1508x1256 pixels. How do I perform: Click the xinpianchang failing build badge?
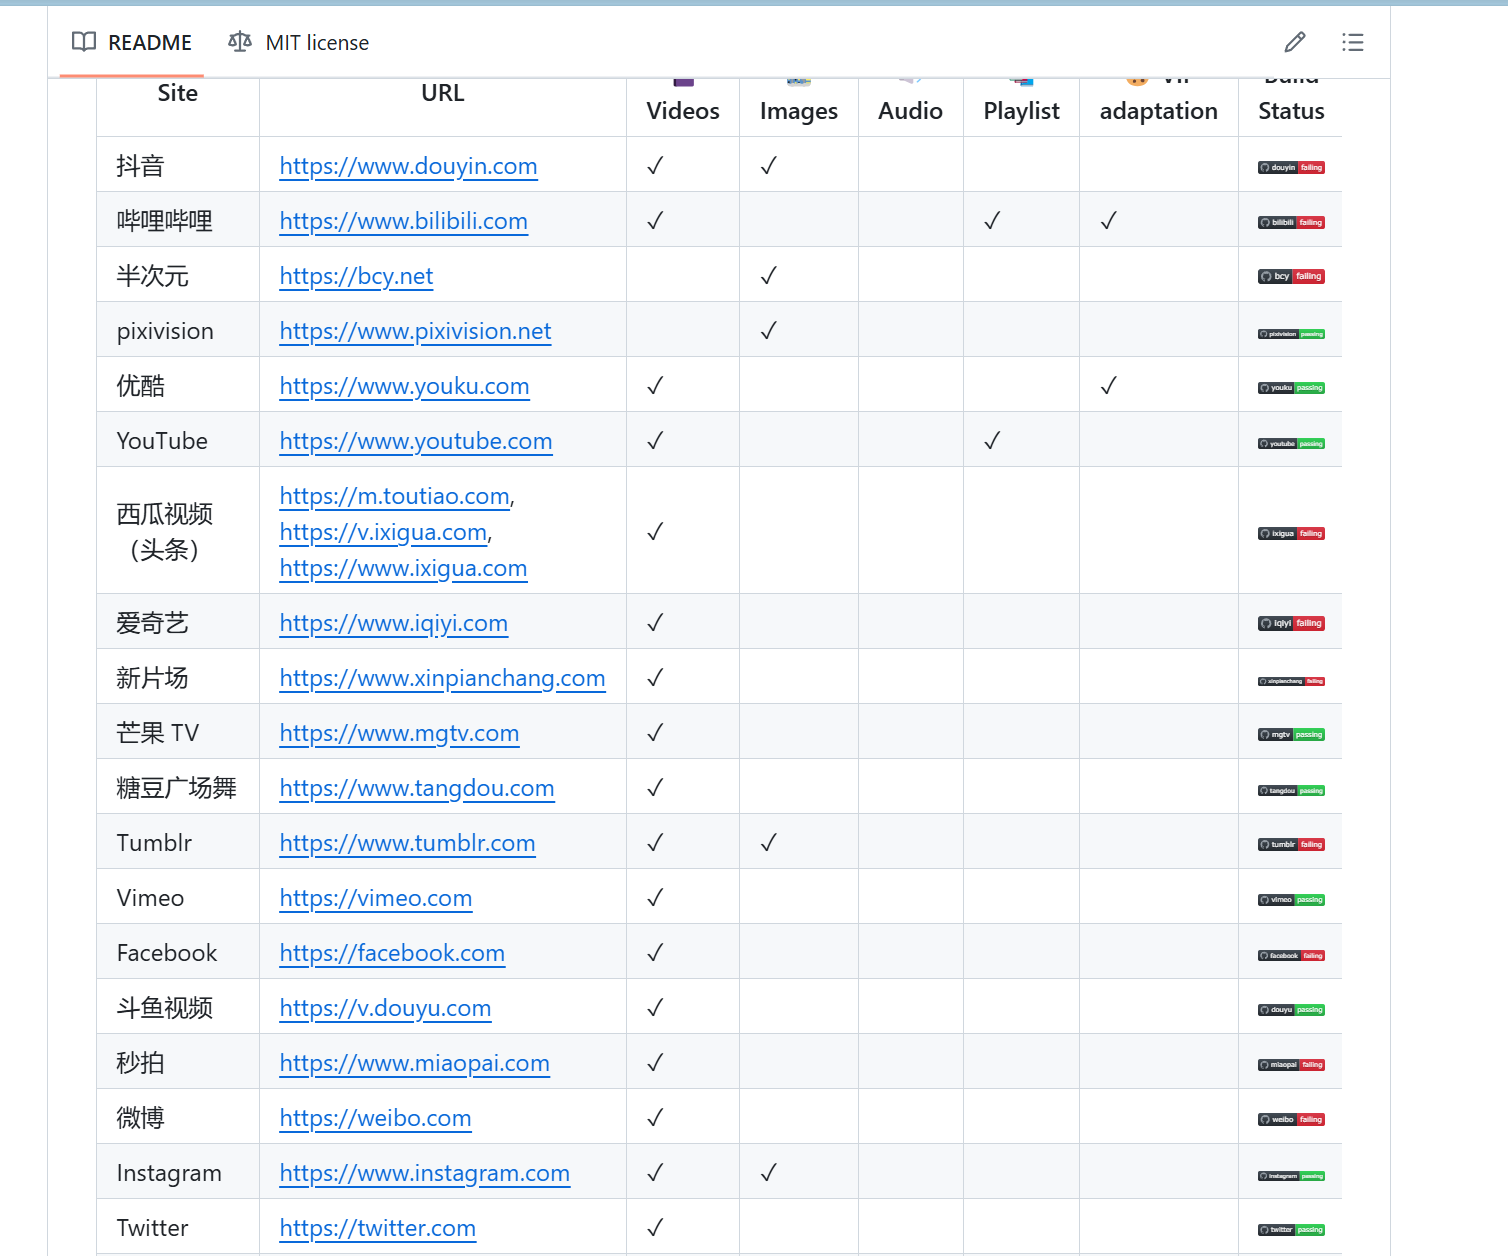(x=1291, y=681)
